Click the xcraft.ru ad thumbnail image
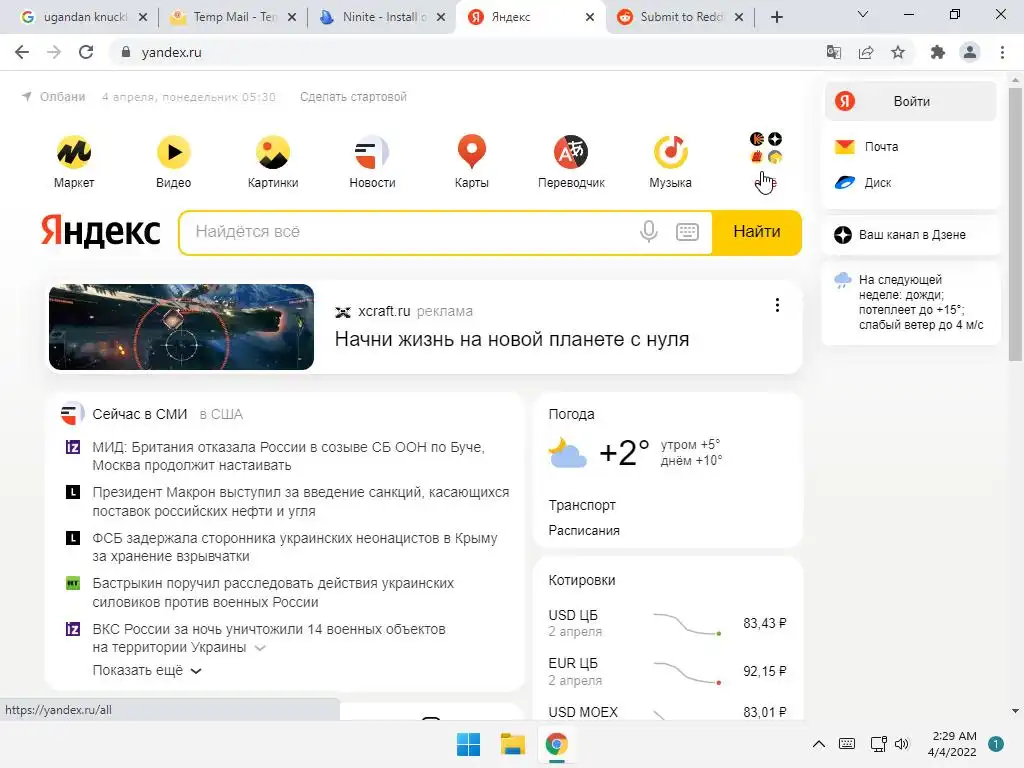The width and height of the screenshot is (1024, 768). coord(182,327)
